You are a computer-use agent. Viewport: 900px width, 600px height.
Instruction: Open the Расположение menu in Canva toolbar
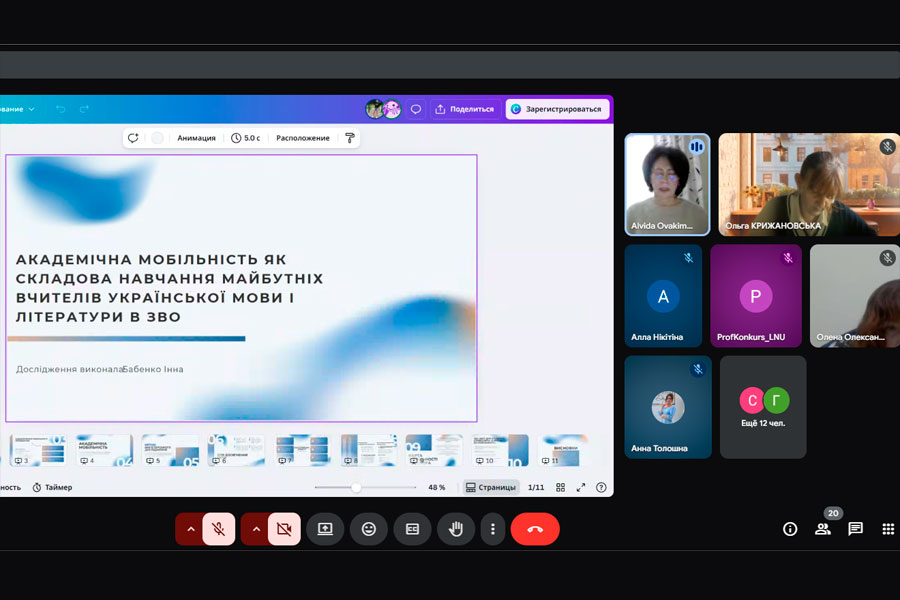pos(303,138)
